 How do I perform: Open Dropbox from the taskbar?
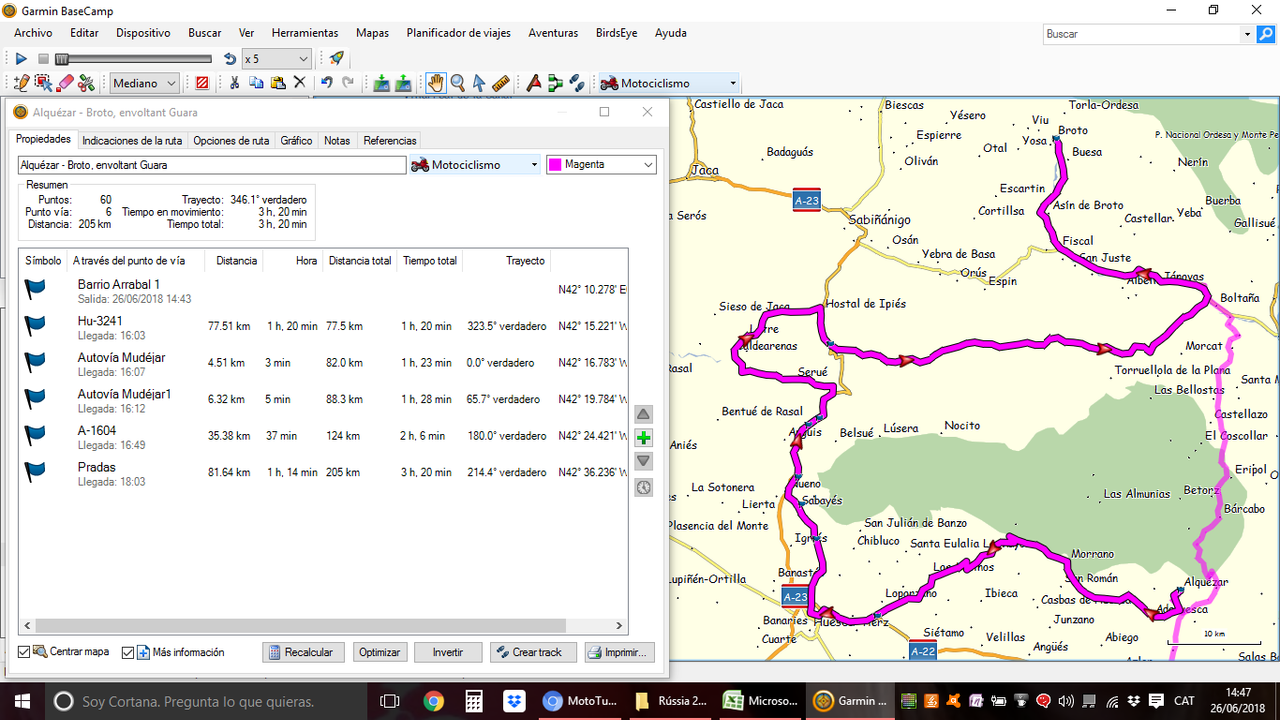515,701
